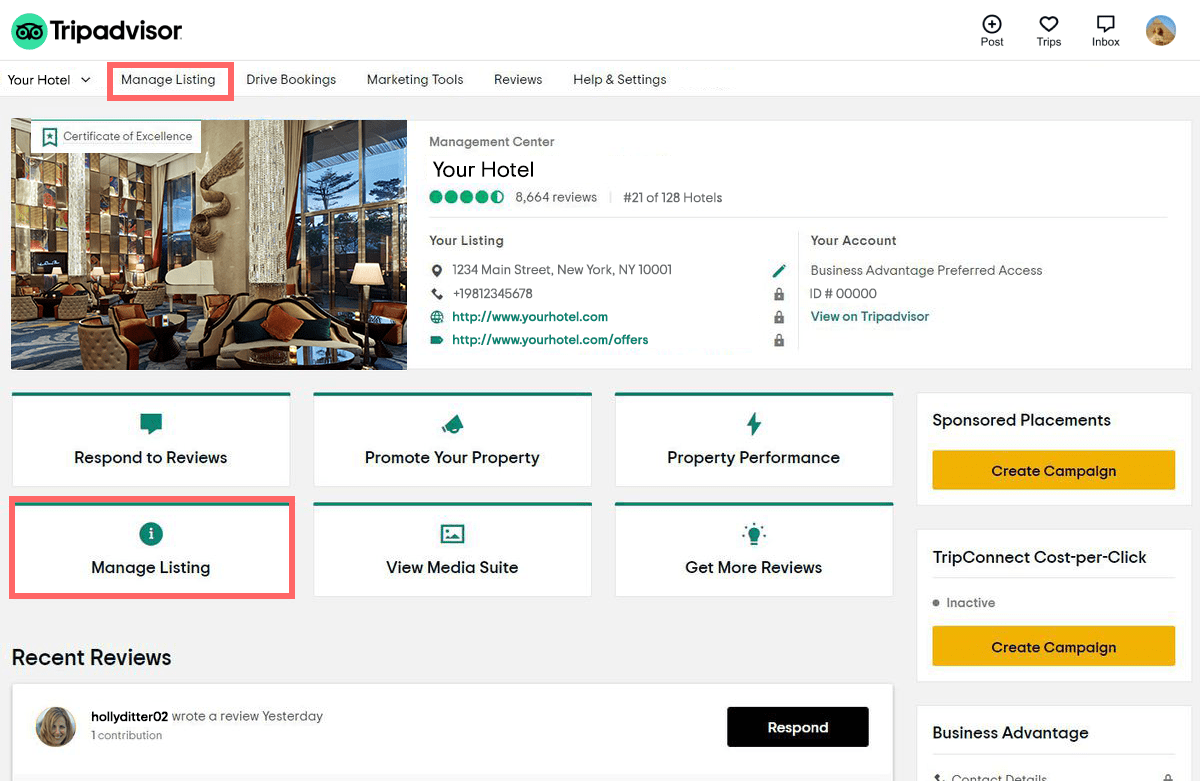The height and width of the screenshot is (781, 1200).
Task: Click the Inactive status label
Action: [970, 603]
